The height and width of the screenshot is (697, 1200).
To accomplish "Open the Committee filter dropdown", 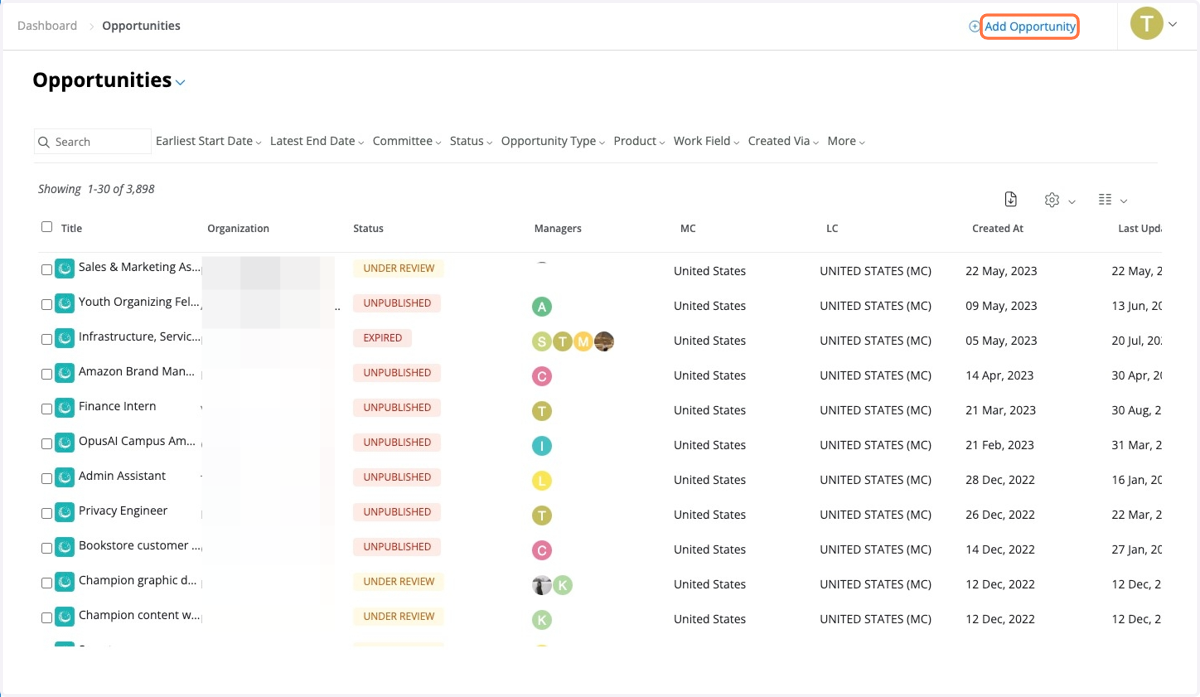I will click(x=407, y=141).
